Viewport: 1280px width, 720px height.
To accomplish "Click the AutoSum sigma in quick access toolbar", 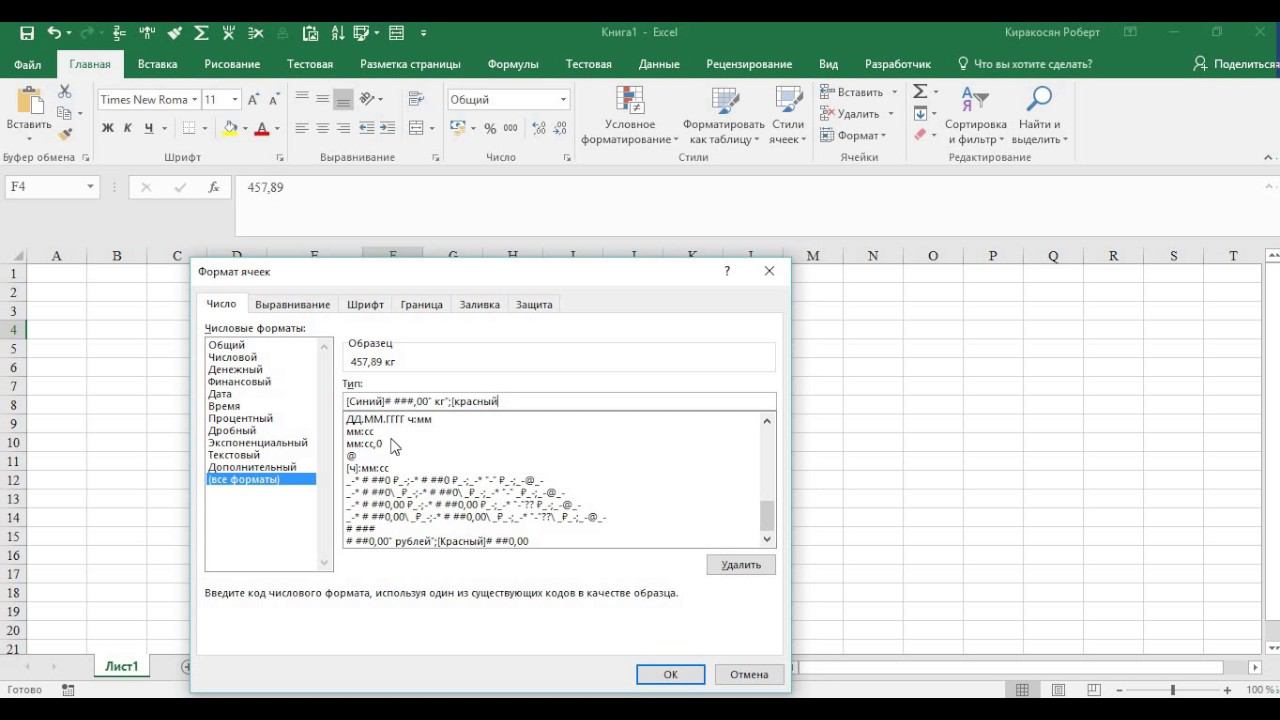I will pyautogui.click(x=201, y=33).
